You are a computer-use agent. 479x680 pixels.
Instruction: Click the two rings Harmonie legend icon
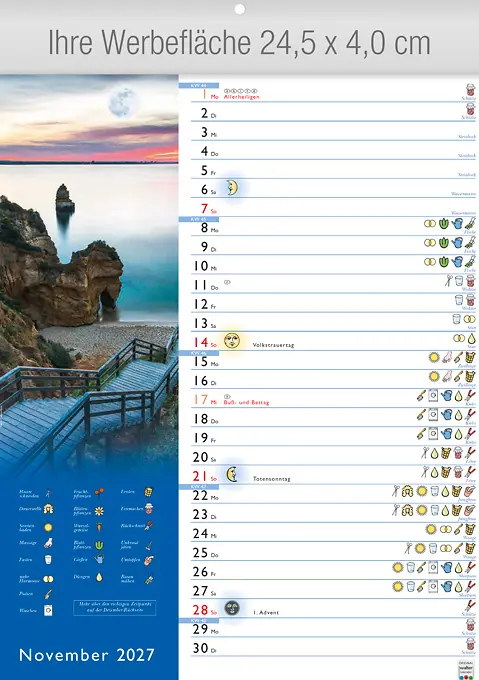48,579
